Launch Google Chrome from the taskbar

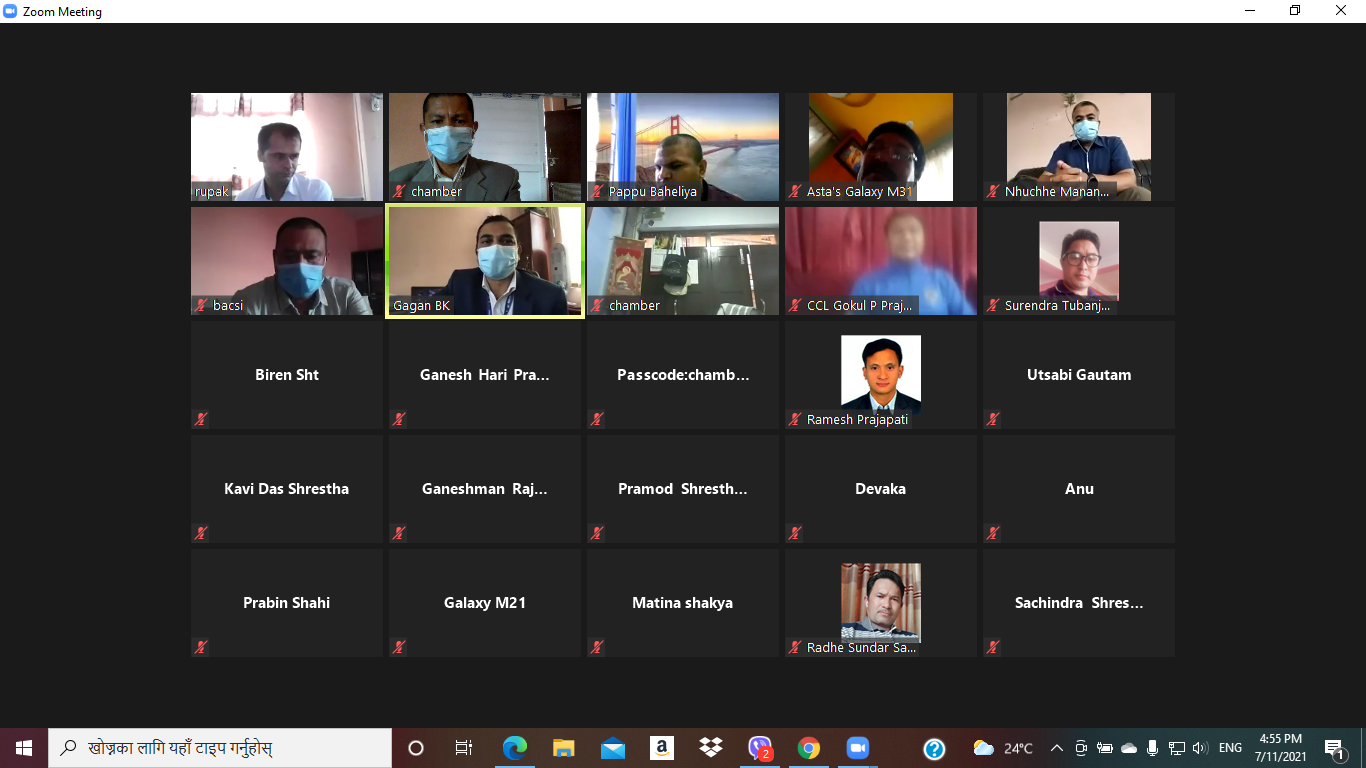tap(809, 748)
